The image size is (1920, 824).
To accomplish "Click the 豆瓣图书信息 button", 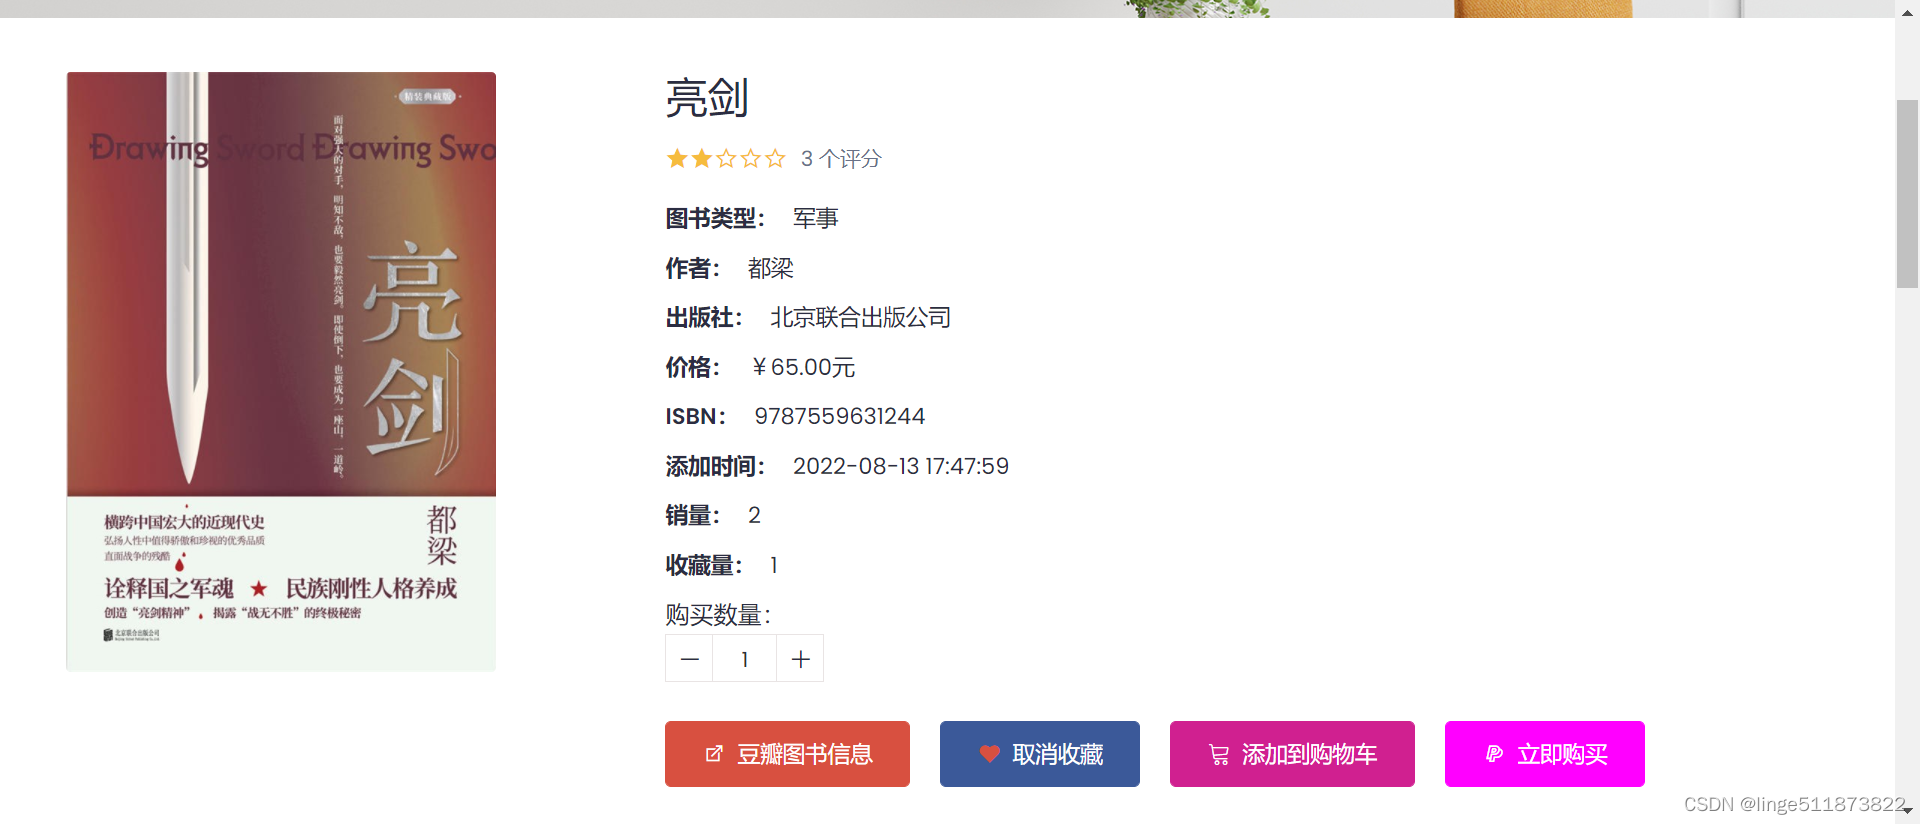I will coord(787,754).
